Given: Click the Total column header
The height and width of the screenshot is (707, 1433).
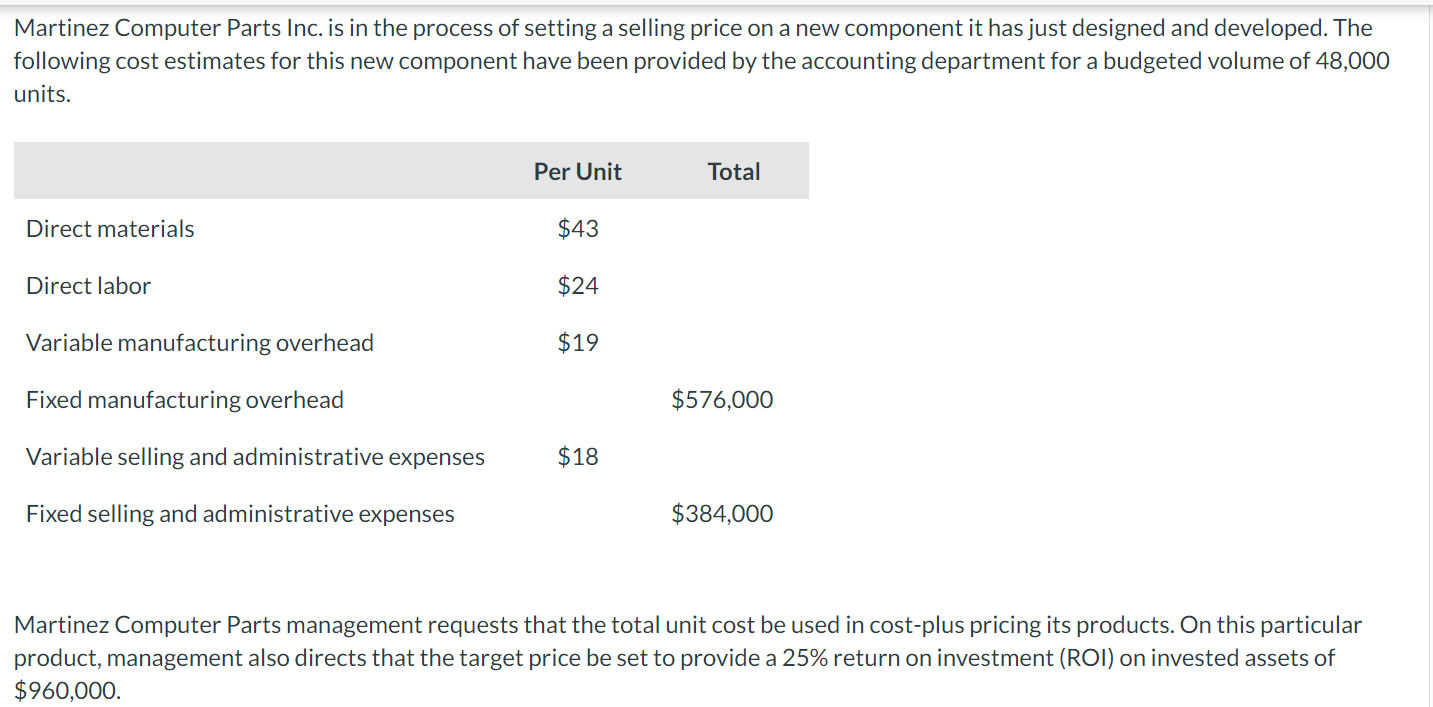Looking at the screenshot, I should point(733,172).
